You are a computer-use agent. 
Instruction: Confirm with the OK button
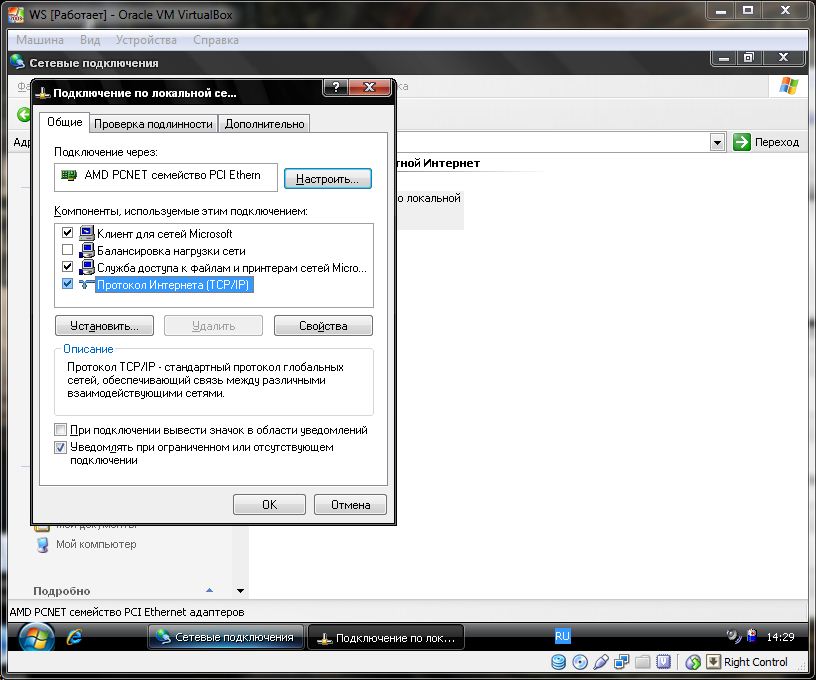270,505
